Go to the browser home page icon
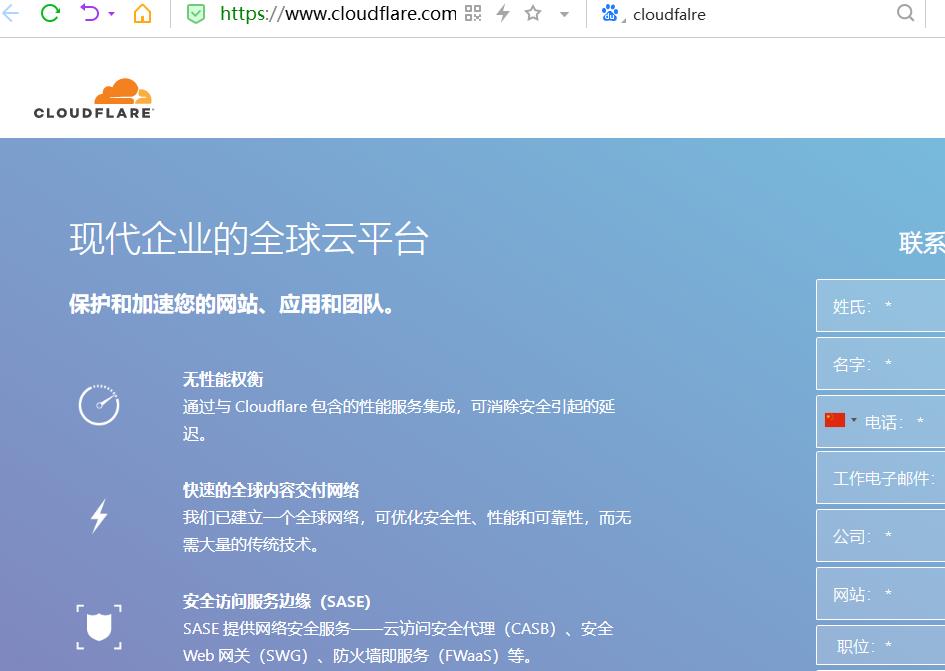 pyautogui.click(x=142, y=13)
